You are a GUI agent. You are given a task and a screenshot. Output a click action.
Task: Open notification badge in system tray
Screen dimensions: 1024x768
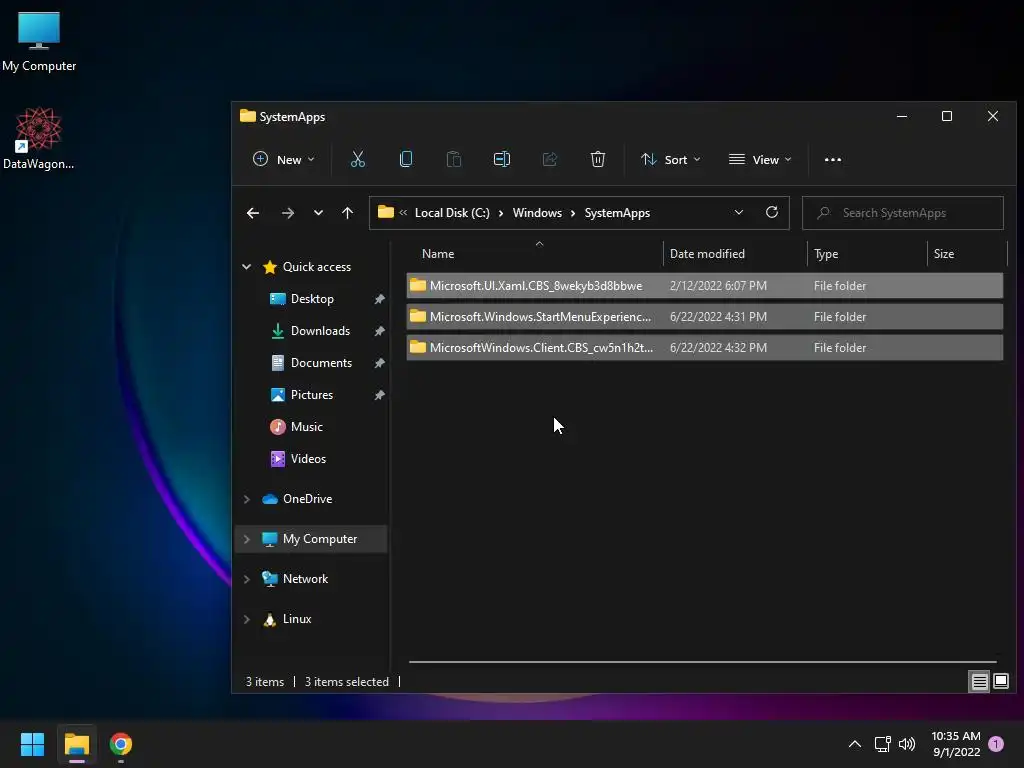click(x=996, y=744)
